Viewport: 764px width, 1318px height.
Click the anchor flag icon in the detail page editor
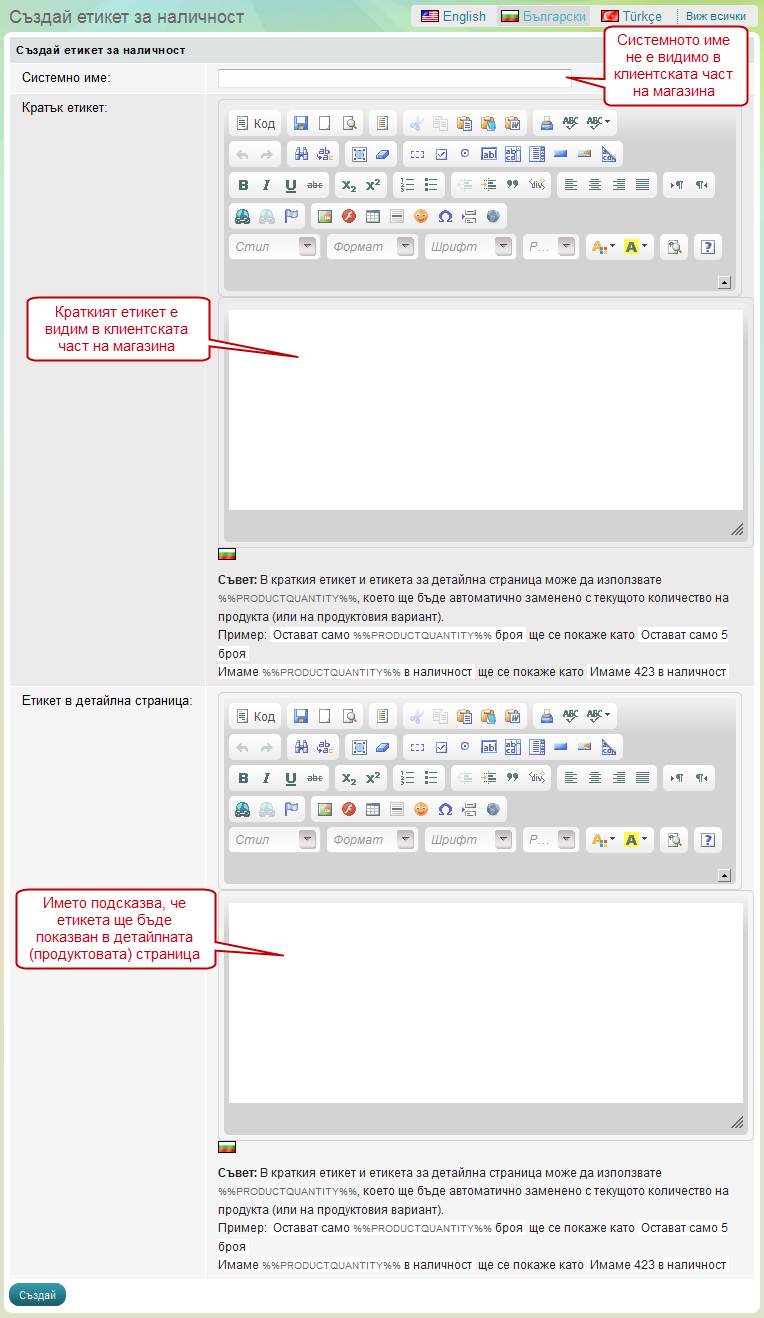291,809
